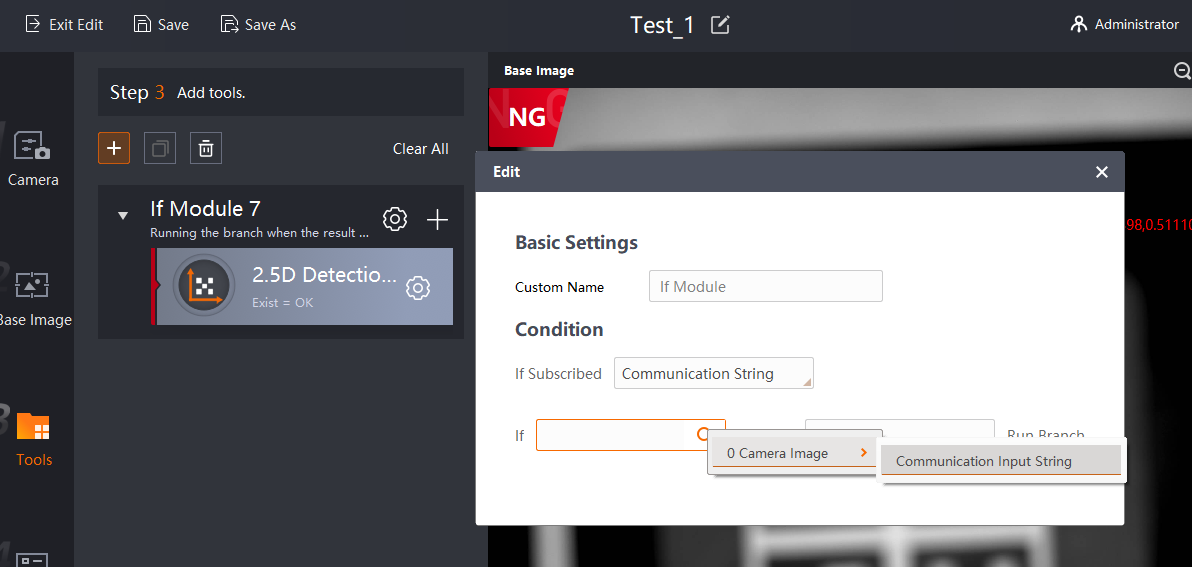Viewport: 1192px width, 567px height.
Task: Save the current project
Action: click(x=161, y=24)
